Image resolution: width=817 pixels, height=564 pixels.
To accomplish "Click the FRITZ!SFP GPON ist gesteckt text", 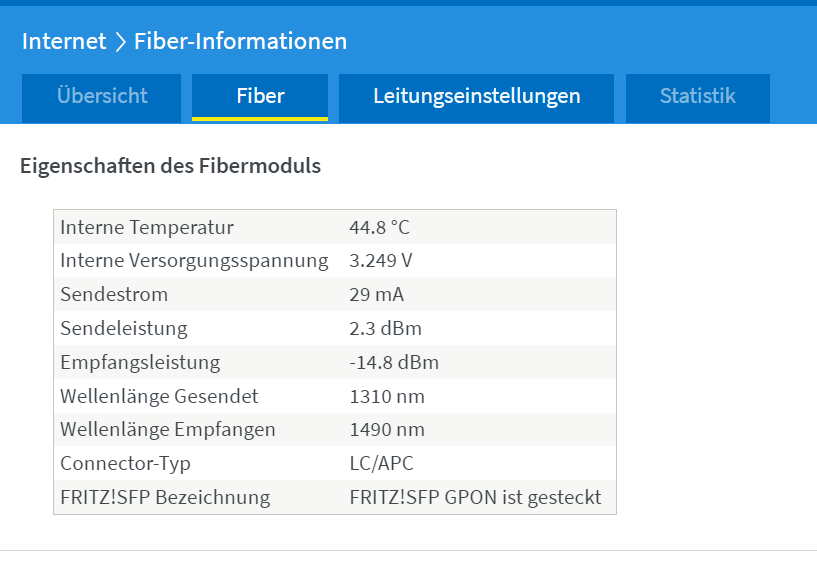I will click(x=475, y=498).
